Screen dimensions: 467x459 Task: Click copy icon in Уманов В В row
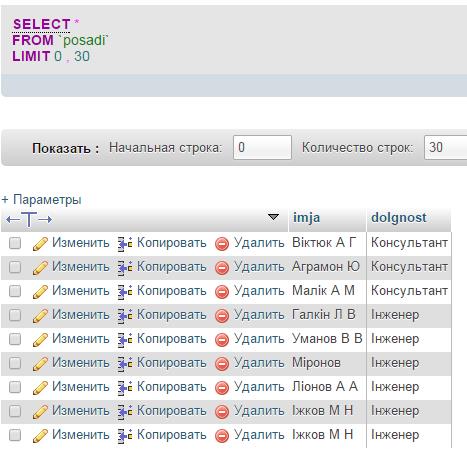click(x=125, y=340)
